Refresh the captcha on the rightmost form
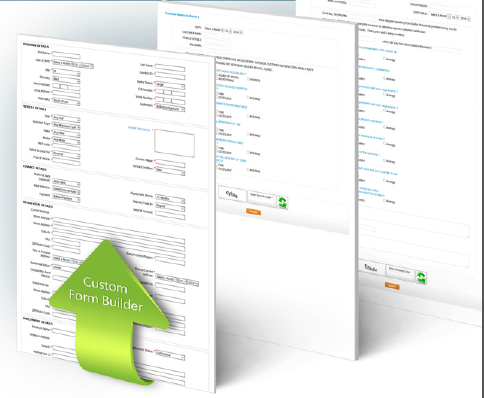 421,278
